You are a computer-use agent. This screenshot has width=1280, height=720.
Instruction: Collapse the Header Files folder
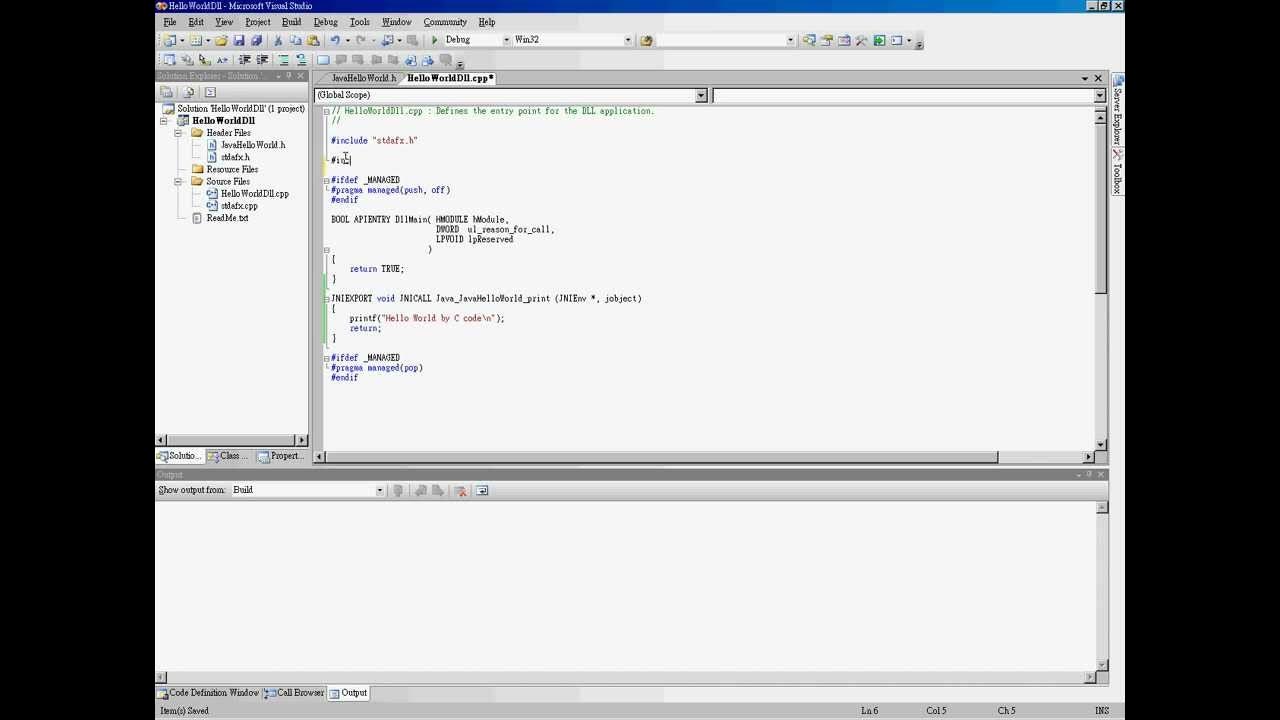coord(178,133)
